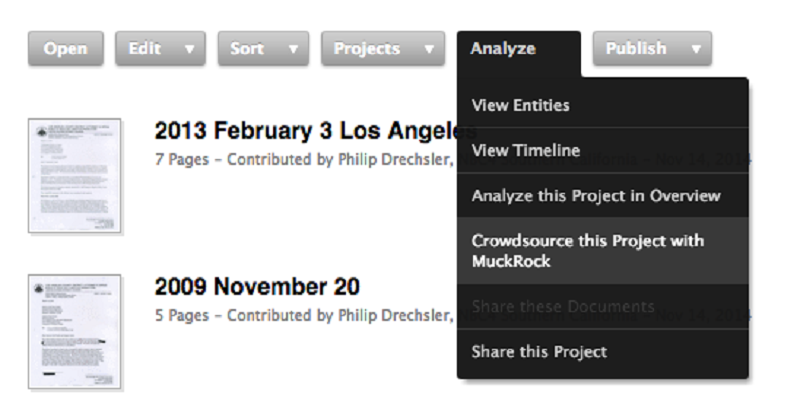Expand the Projects dropdown arrow
This screenshot has width=800, height=420.
pyautogui.click(x=429, y=49)
